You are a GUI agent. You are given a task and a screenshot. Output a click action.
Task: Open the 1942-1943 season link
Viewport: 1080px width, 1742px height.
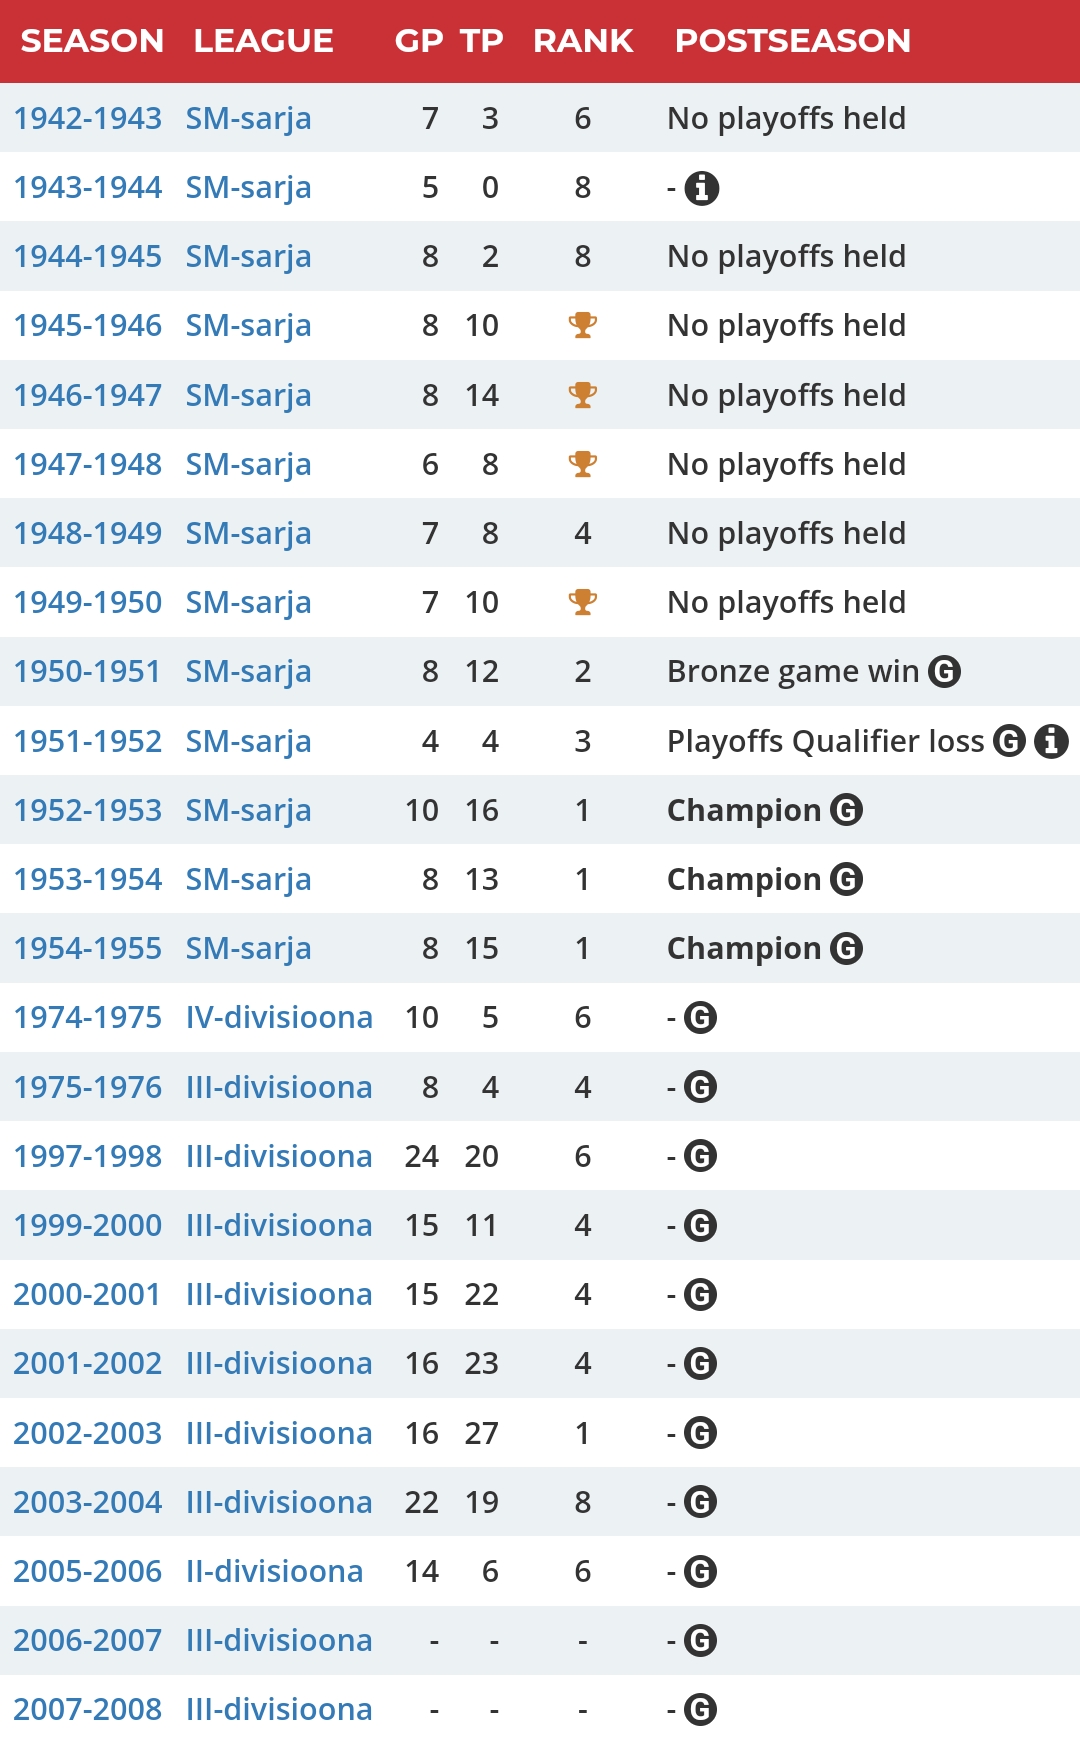click(x=88, y=118)
